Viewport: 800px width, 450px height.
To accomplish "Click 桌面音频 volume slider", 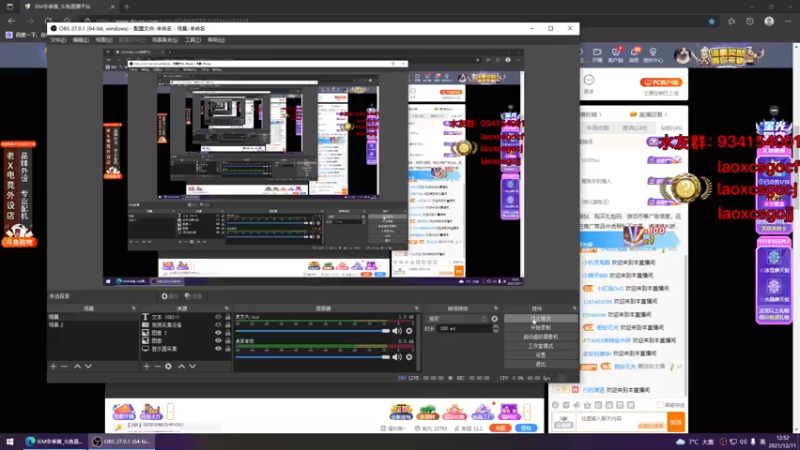I will click(312, 357).
